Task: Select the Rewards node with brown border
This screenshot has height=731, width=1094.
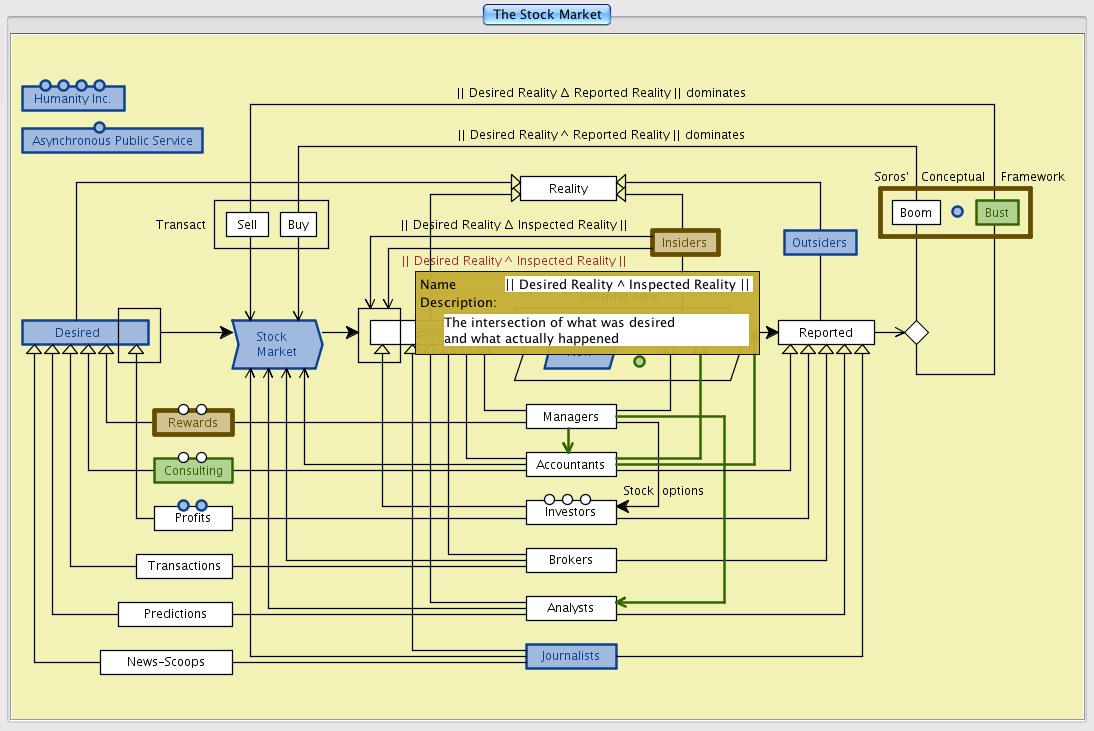Action: click(x=193, y=423)
